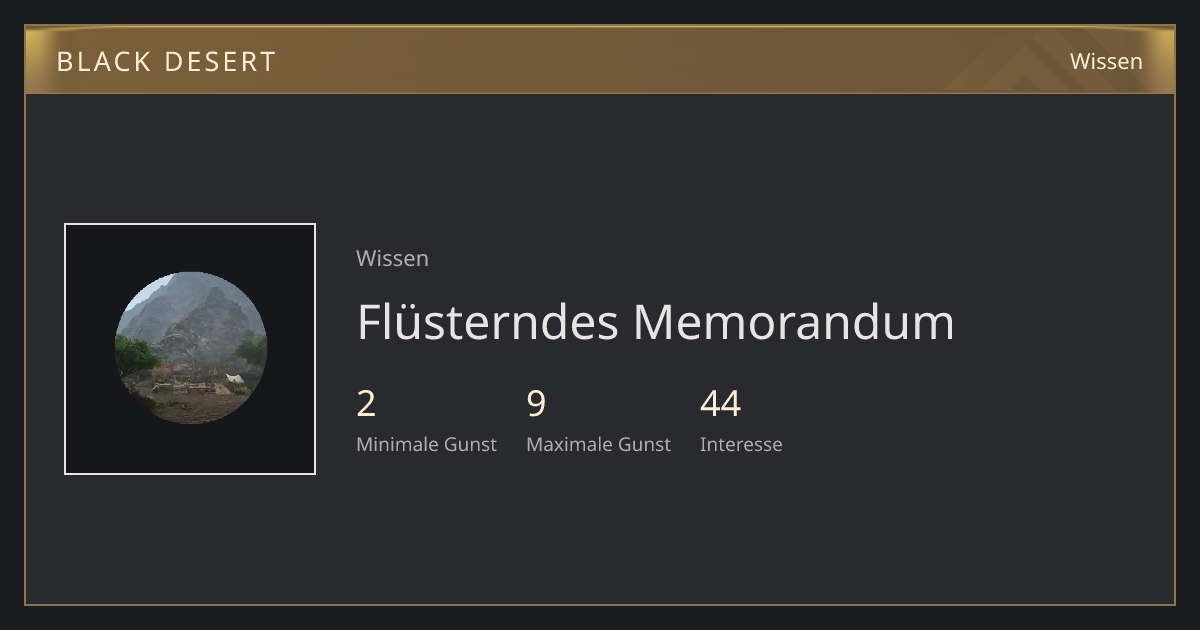
Task: Click the word Memorandum in the heading
Action: 793,322
